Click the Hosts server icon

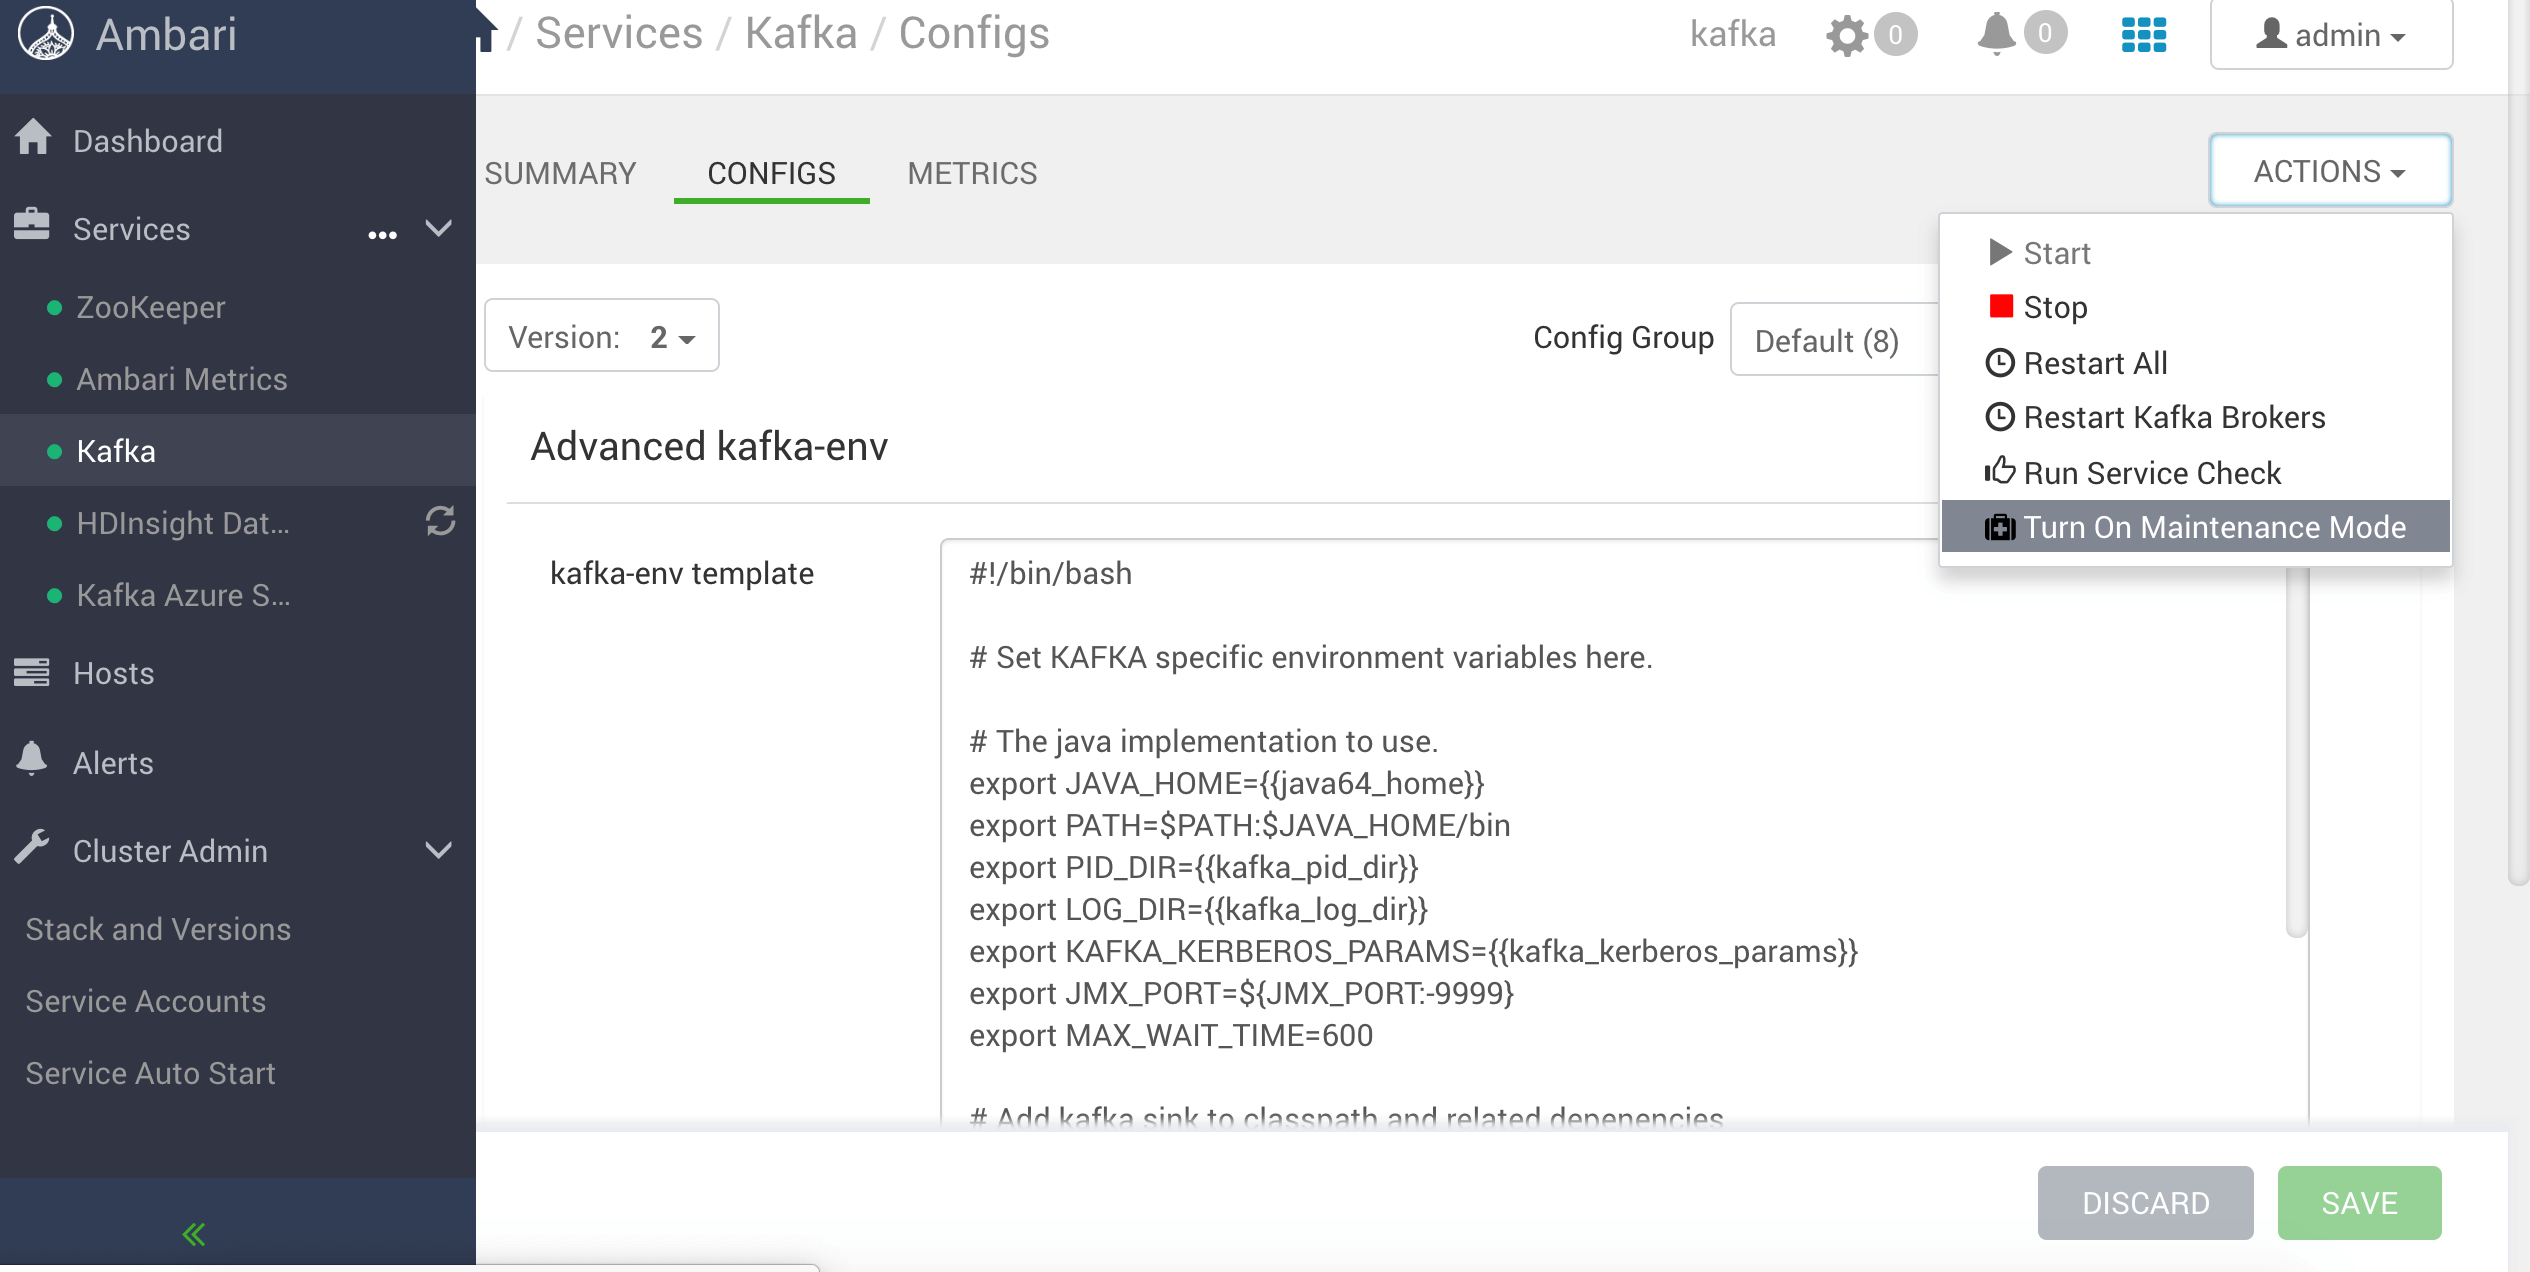32,672
